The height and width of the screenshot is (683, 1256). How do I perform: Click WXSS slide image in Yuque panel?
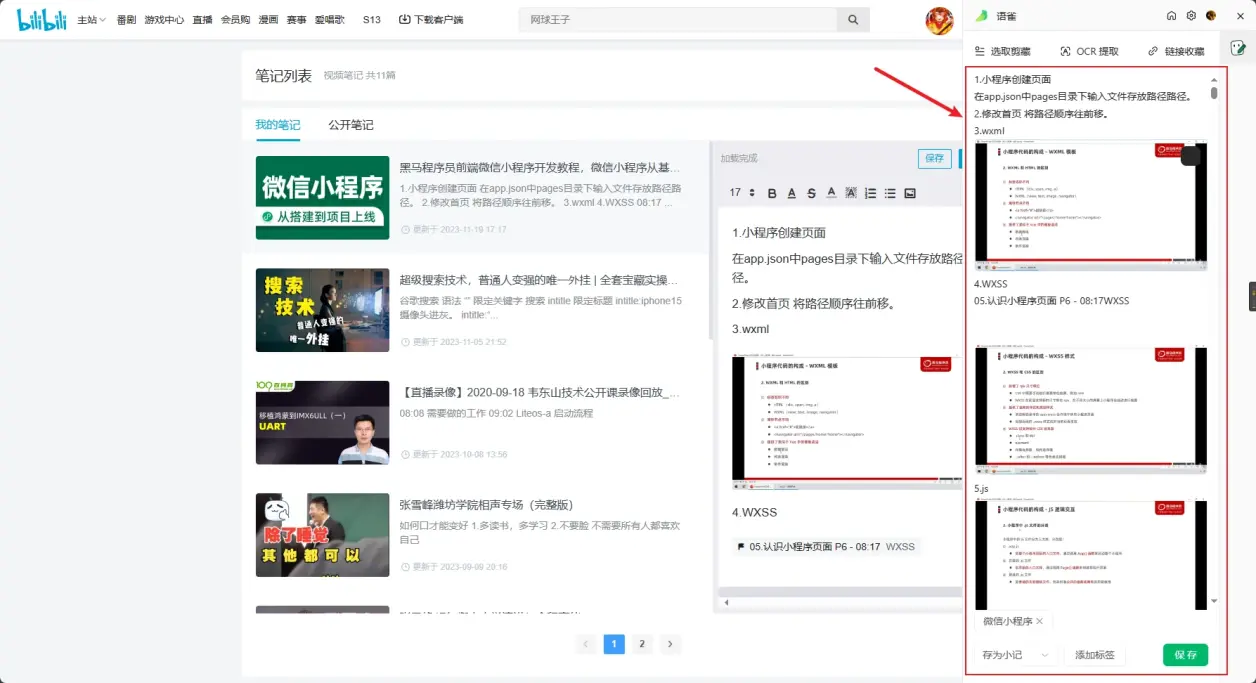pos(1091,411)
